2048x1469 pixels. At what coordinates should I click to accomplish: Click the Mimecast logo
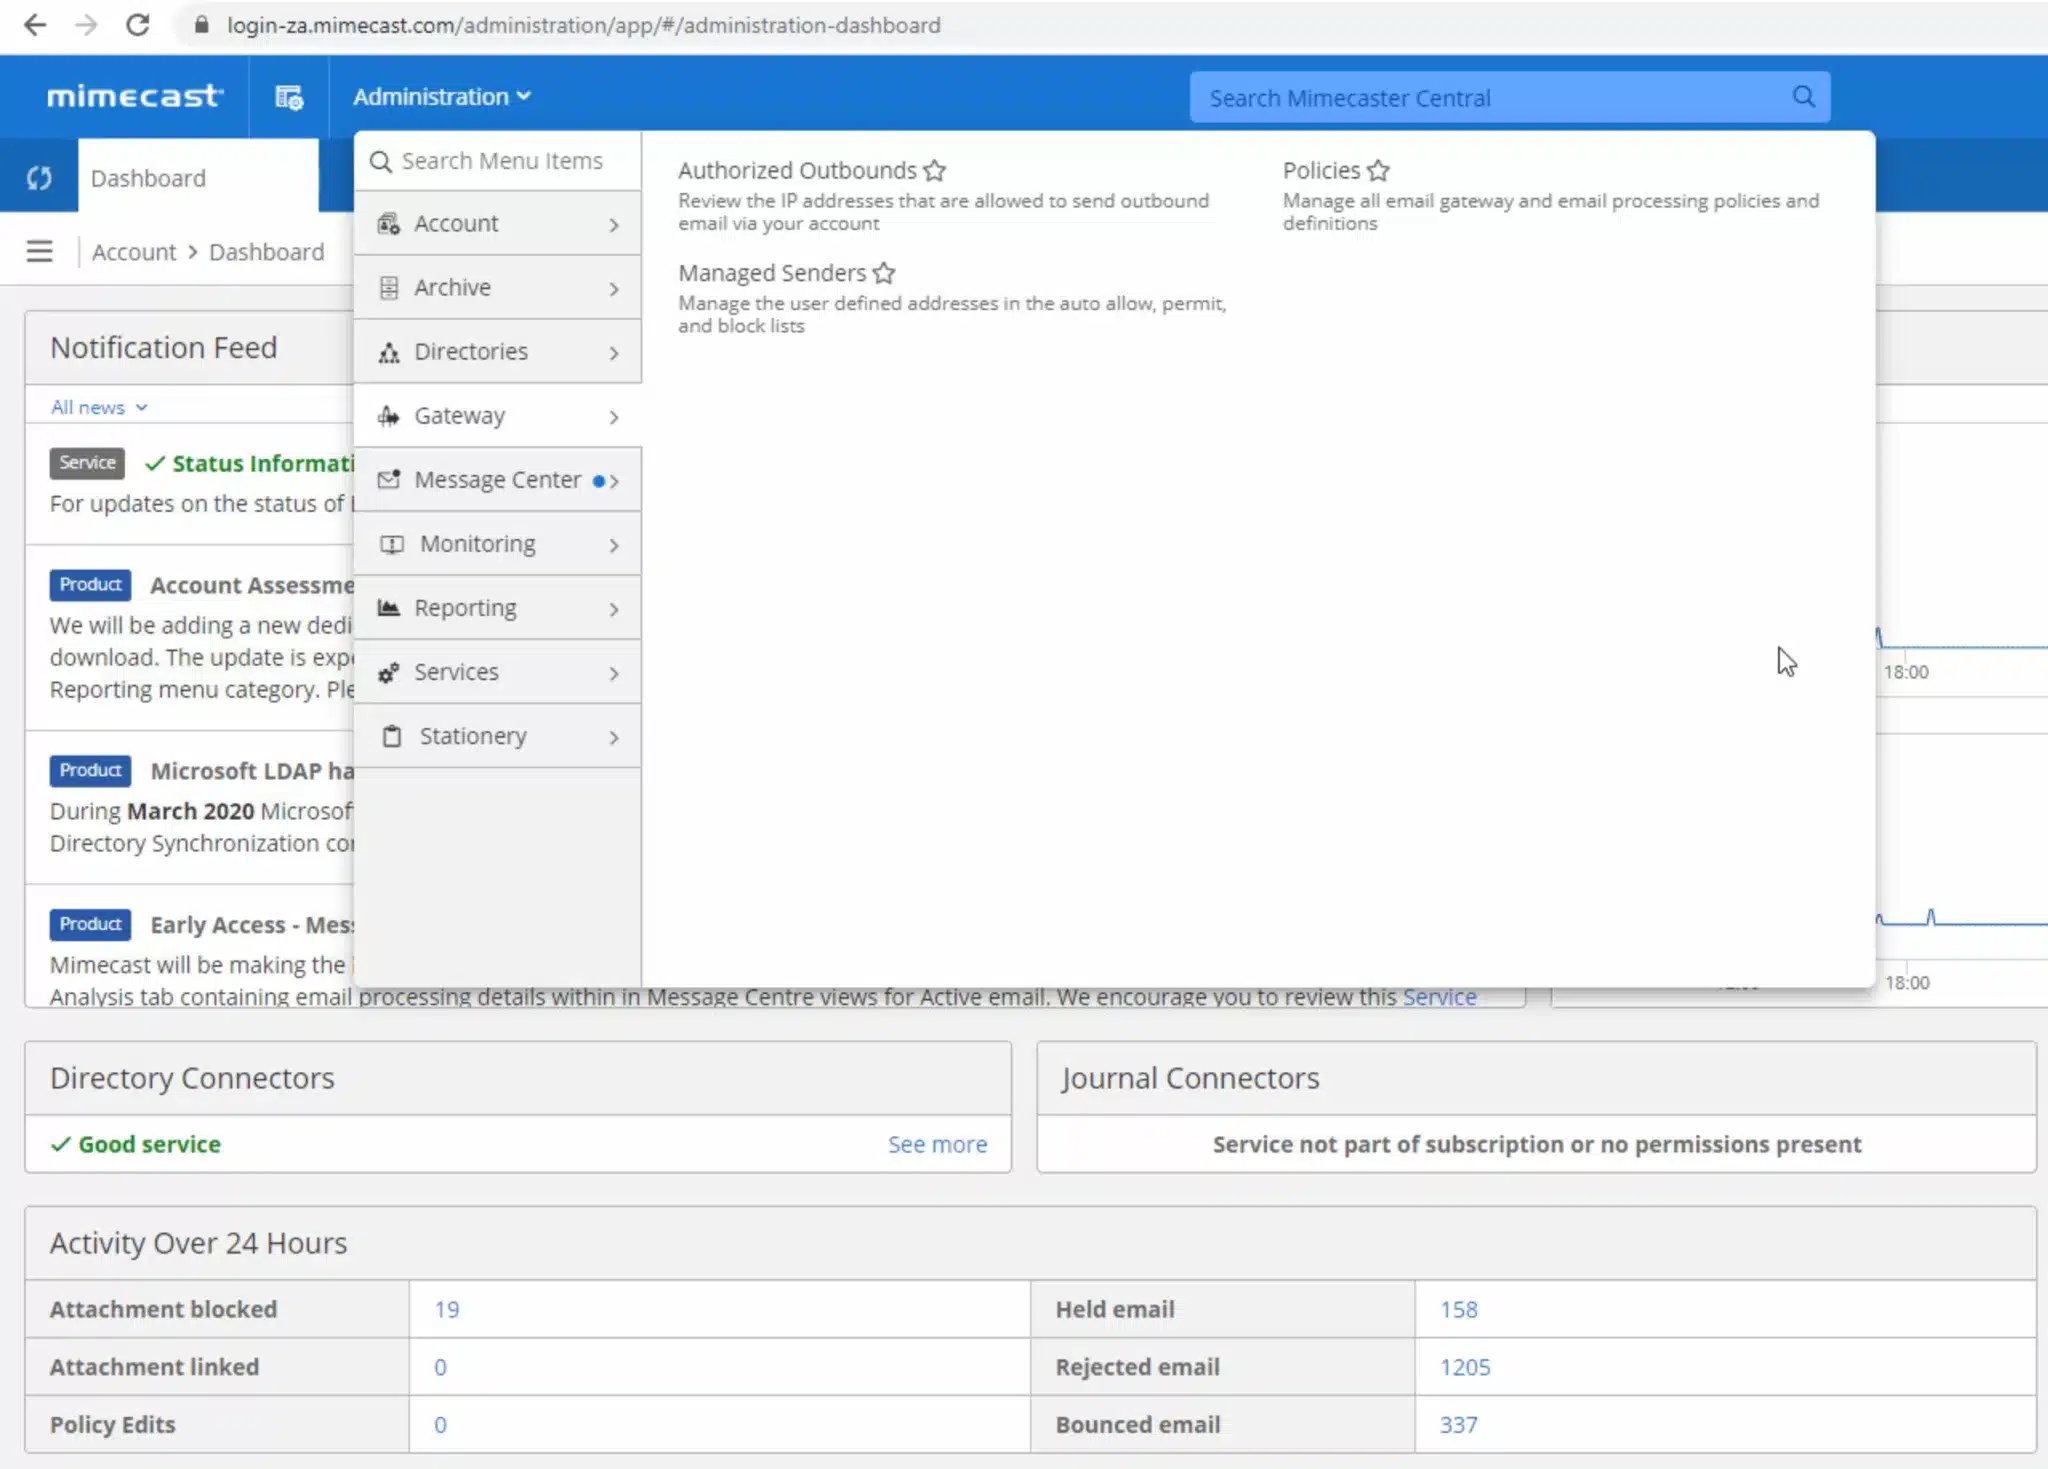pyautogui.click(x=135, y=96)
